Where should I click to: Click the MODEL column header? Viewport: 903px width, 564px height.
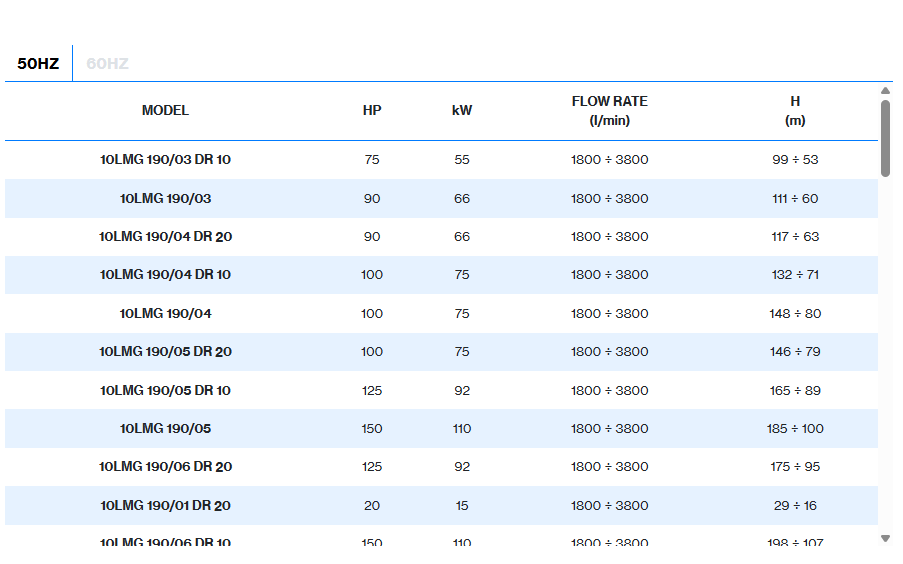click(x=165, y=111)
